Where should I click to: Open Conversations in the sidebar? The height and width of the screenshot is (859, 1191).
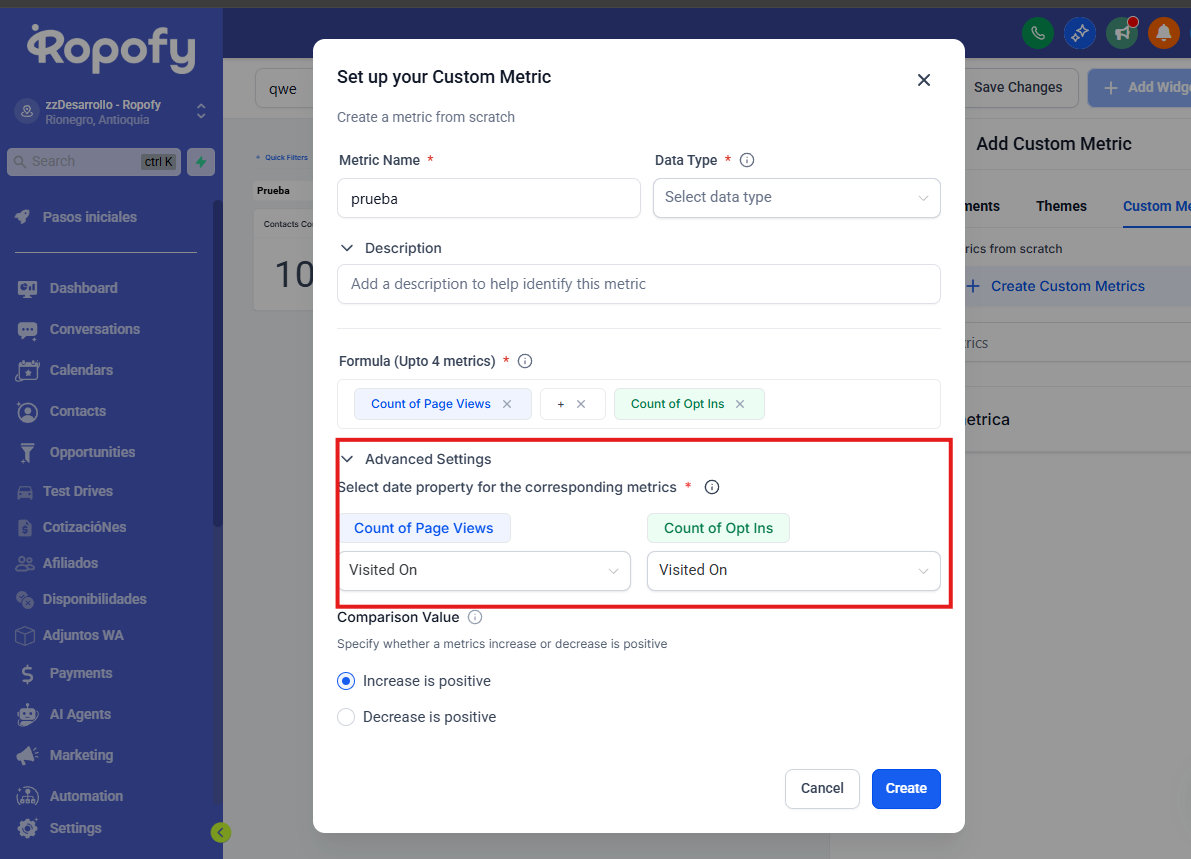[x=94, y=329]
